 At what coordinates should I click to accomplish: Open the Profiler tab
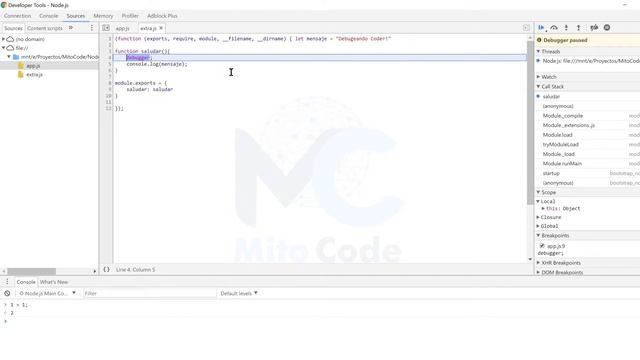(130, 16)
